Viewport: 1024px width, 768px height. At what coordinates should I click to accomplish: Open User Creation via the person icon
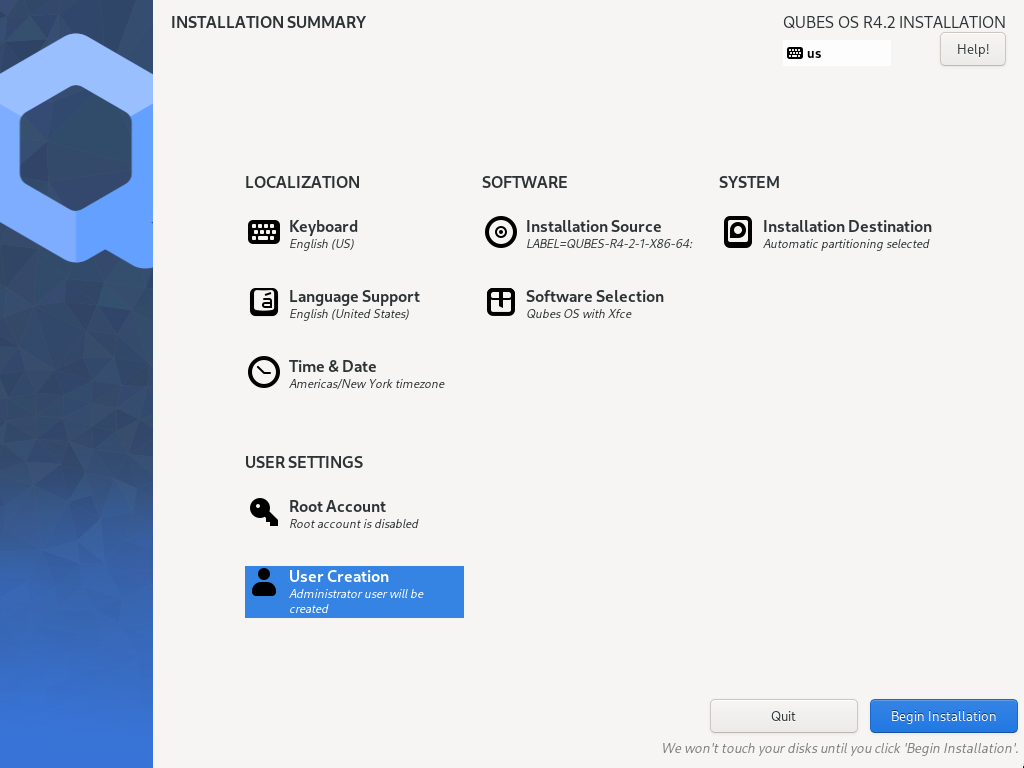coord(263,582)
